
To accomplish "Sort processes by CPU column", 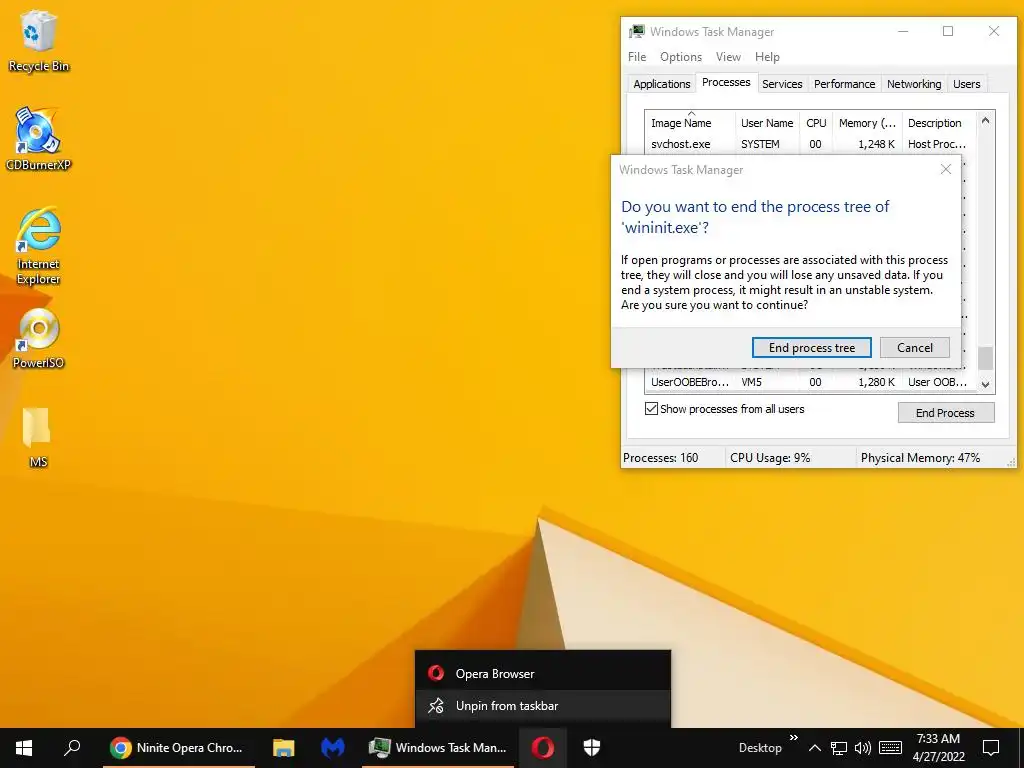I will (x=816, y=123).
